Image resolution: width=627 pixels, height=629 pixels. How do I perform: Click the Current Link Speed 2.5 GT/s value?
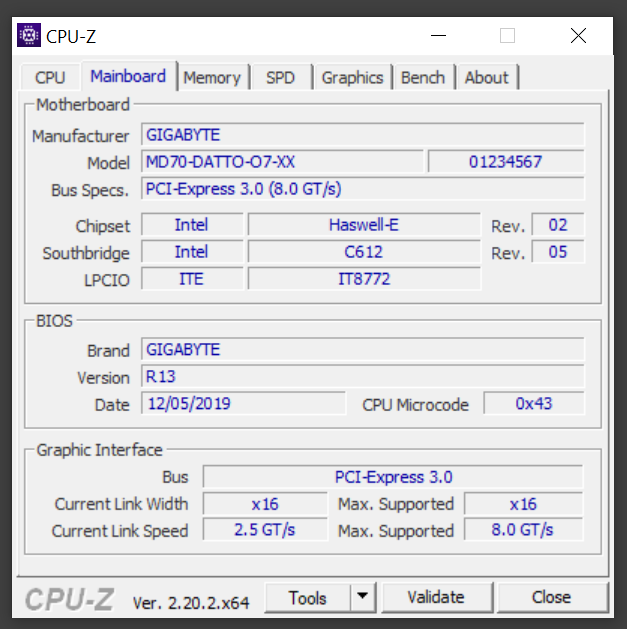click(265, 530)
